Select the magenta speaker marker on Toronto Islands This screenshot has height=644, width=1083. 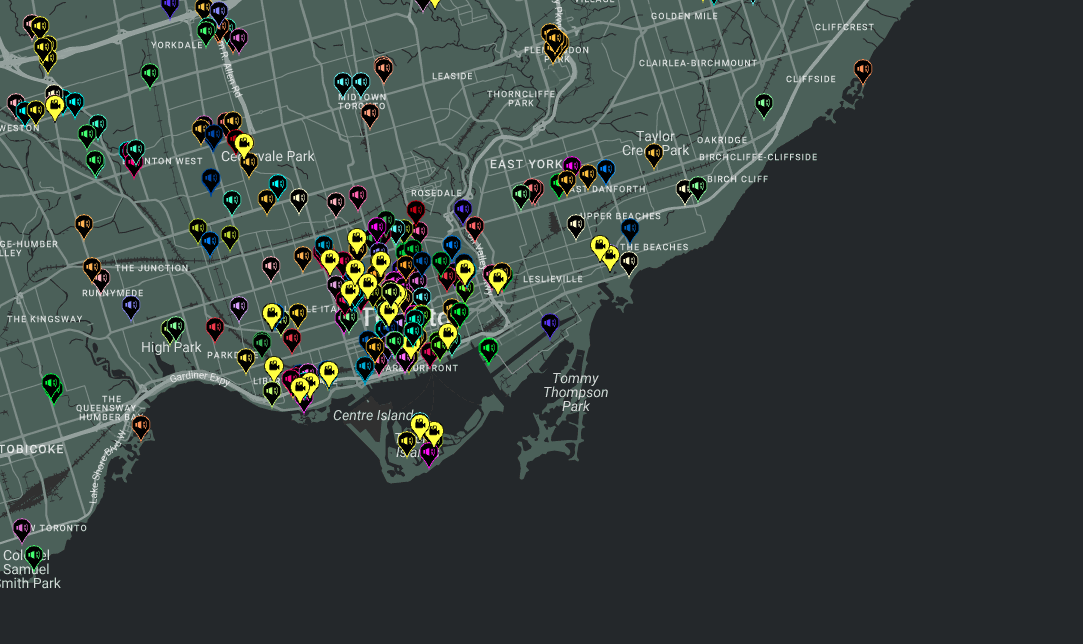[x=429, y=453]
